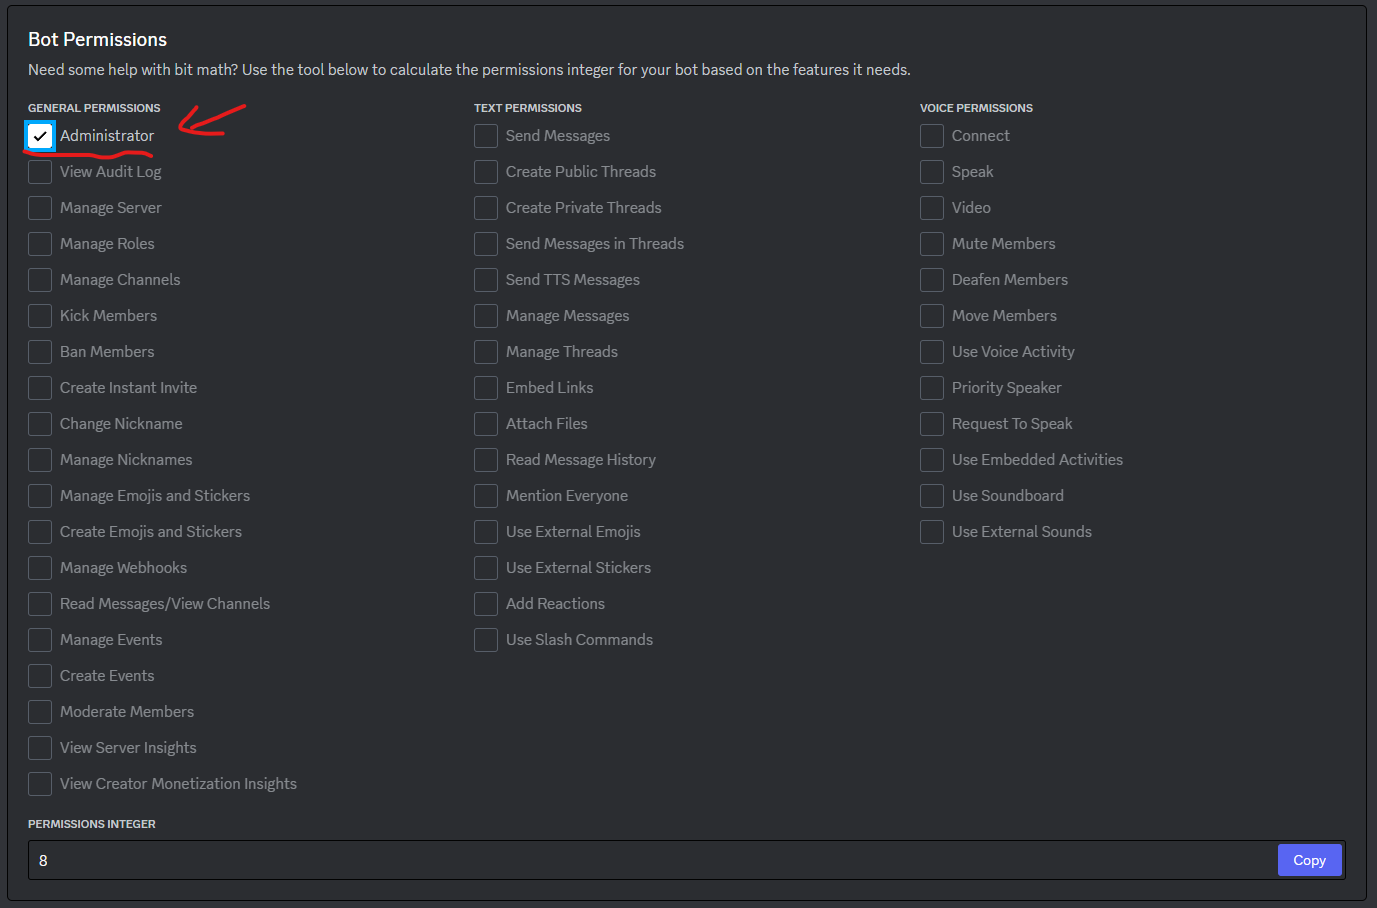The height and width of the screenshot is (908, 1377).
Task: Enable the Use Slash Commands permission
Action: 486,639
